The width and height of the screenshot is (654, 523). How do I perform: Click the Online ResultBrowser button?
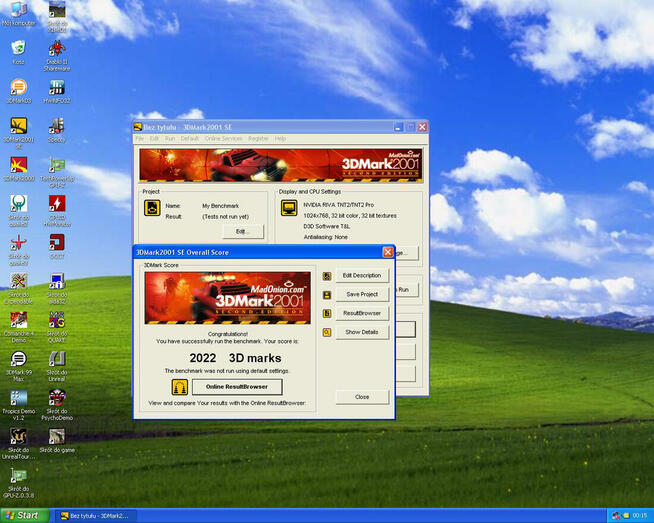tap(237, 387)
